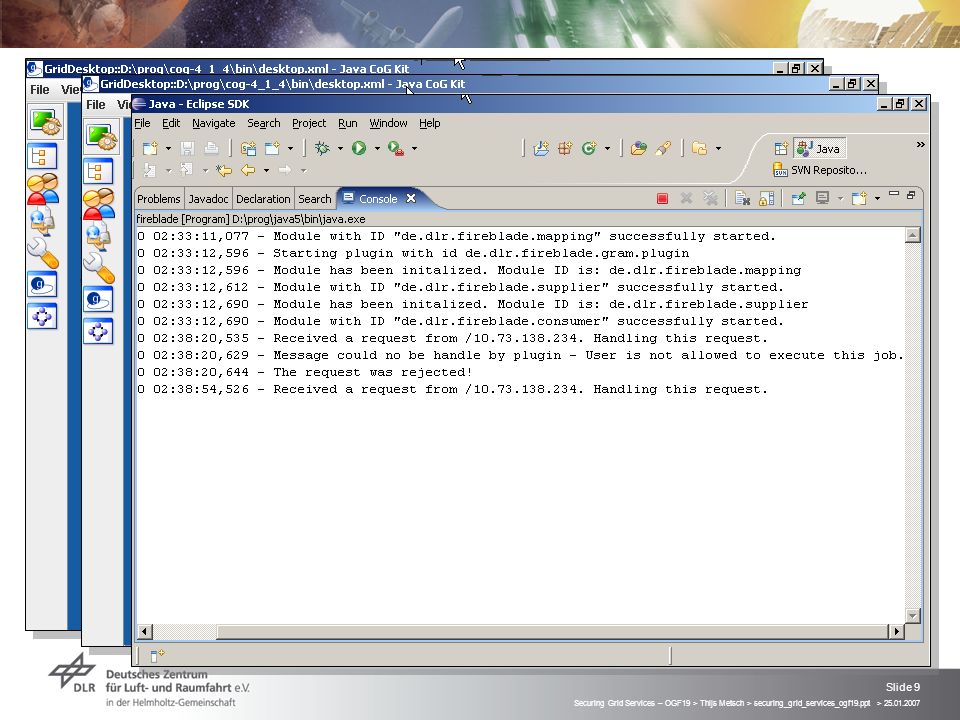Click the Debug bug icon

coord(322,148)
